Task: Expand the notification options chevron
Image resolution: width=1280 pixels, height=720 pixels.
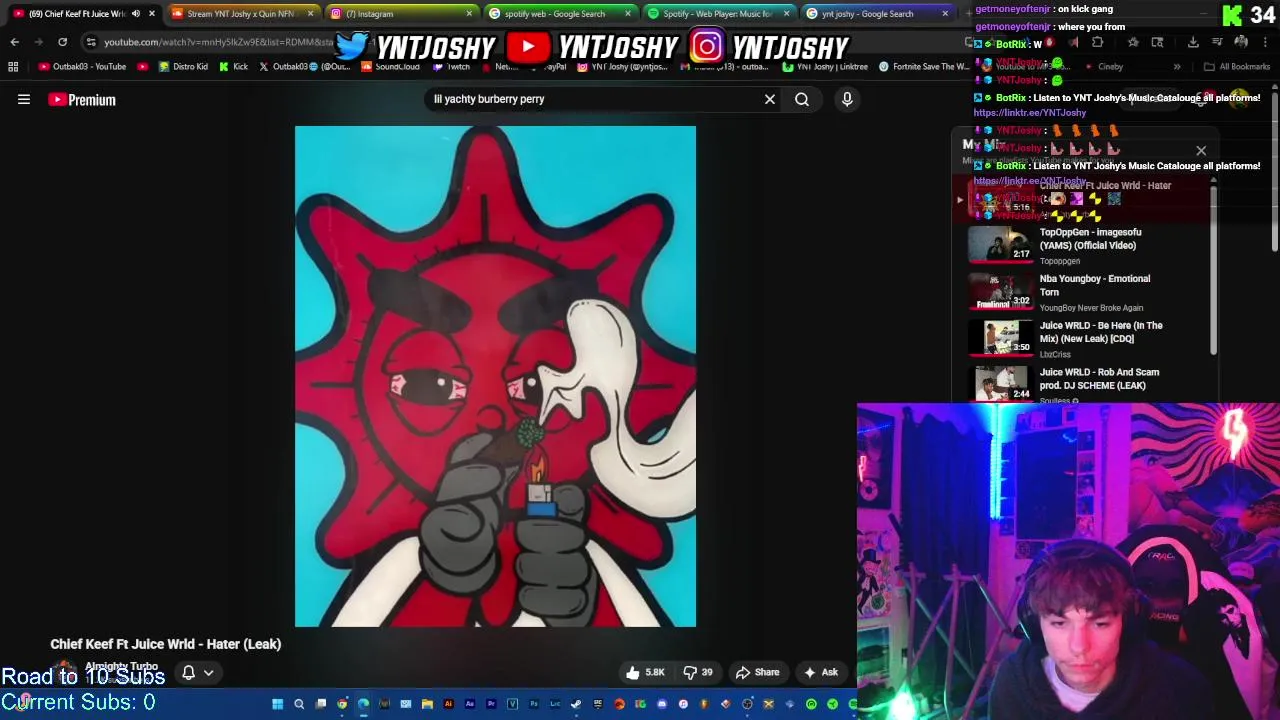Action: pyautogui.click(x=208, y=673)
